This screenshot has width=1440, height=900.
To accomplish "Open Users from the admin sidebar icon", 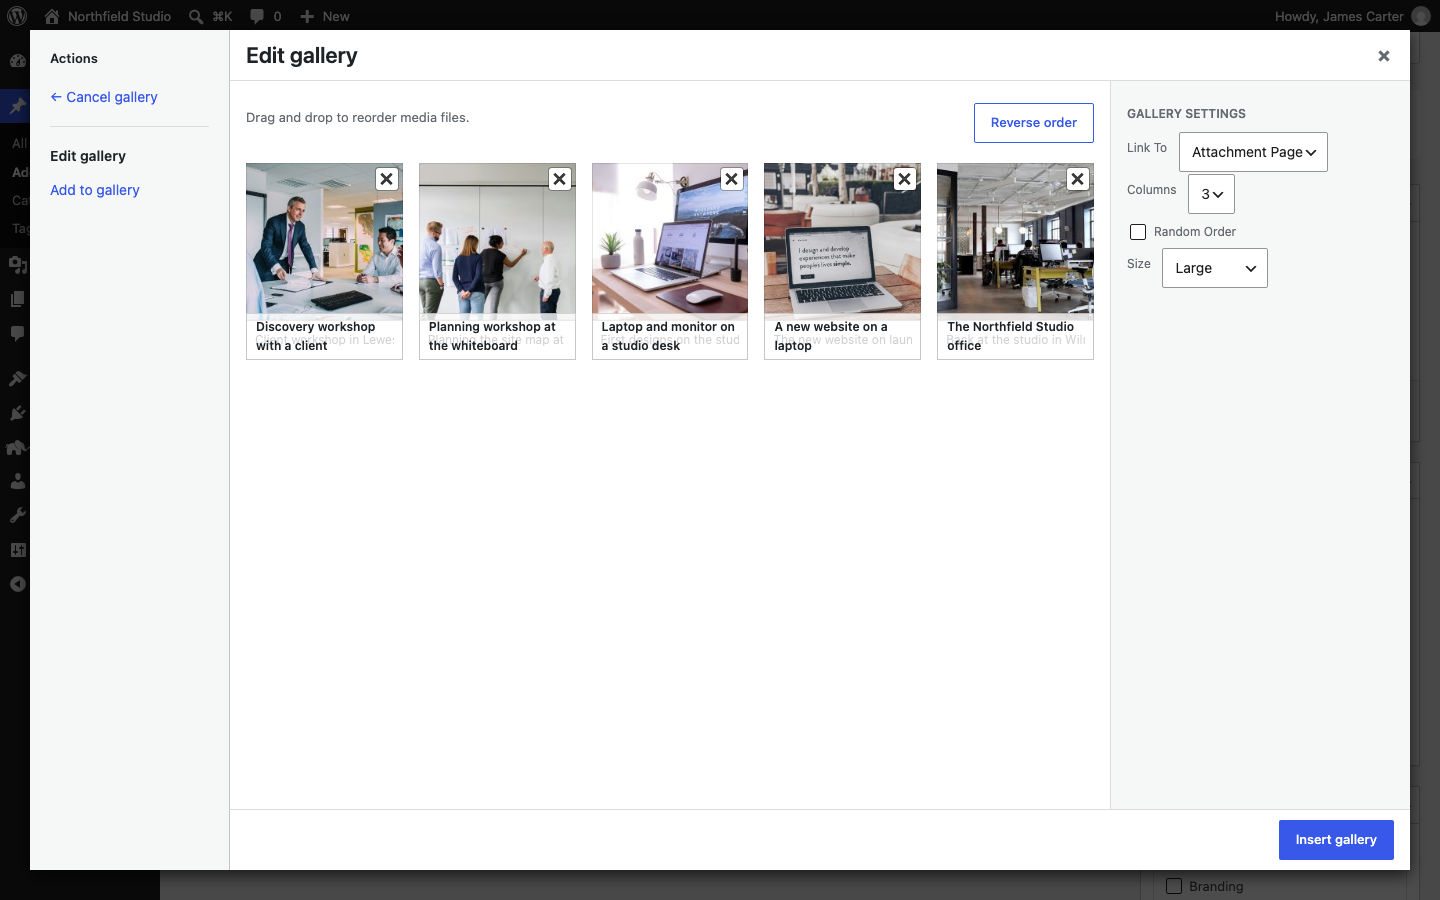I will [17, 481].
